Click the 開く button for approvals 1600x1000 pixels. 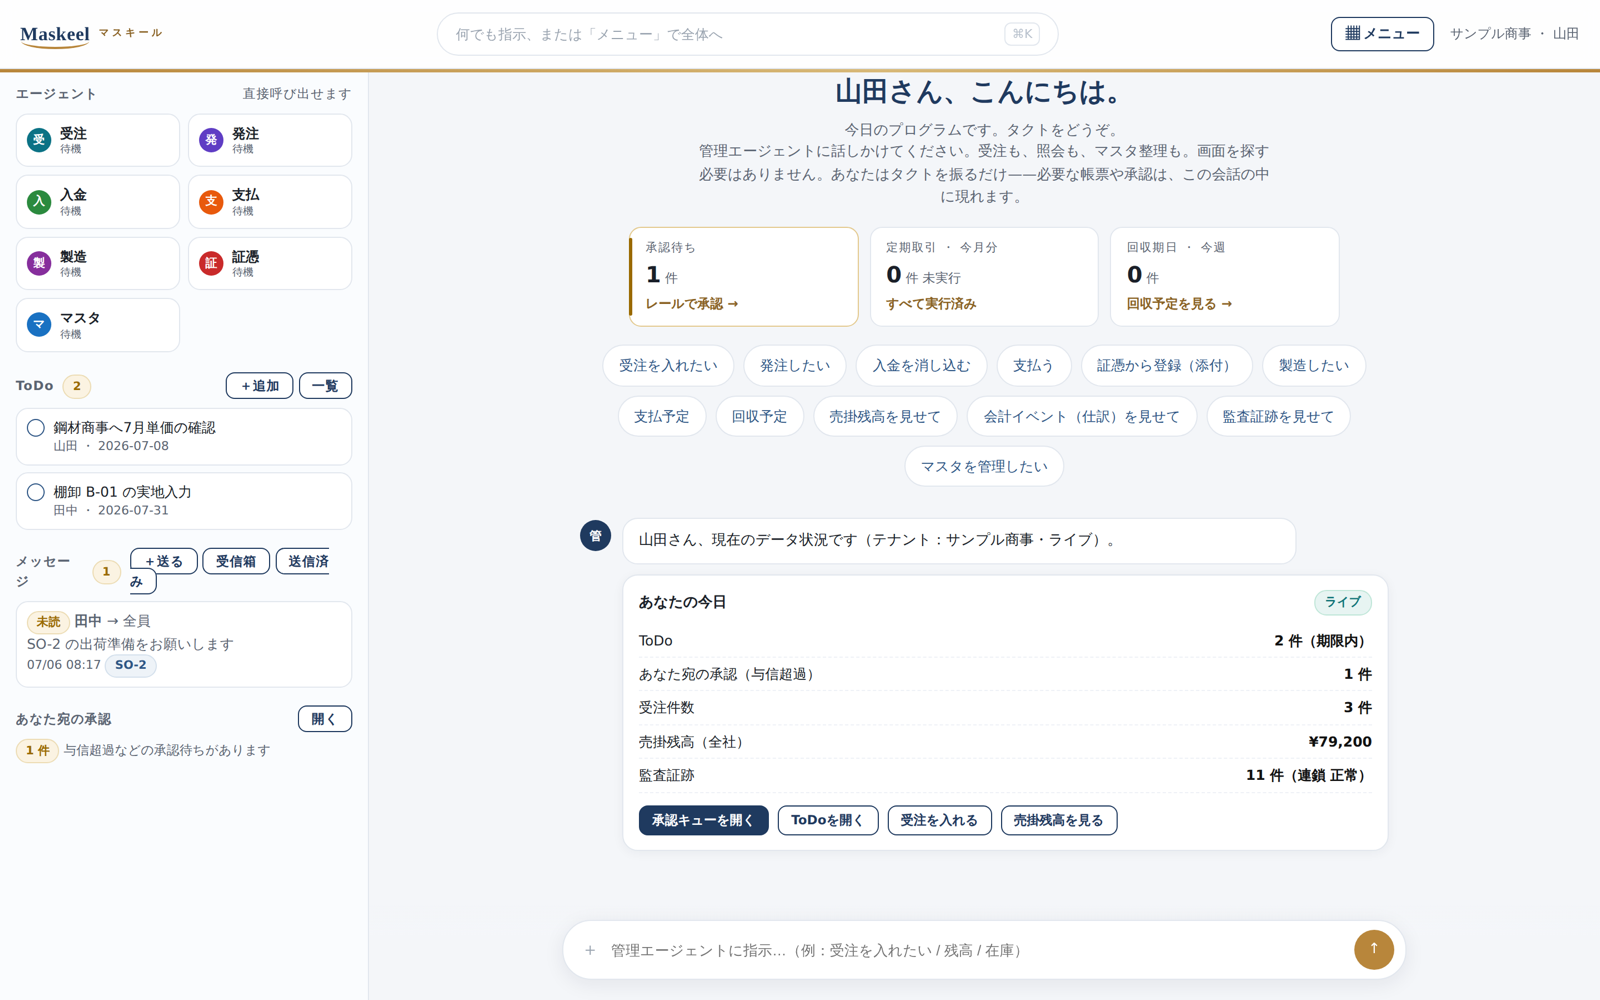[325, 719]
